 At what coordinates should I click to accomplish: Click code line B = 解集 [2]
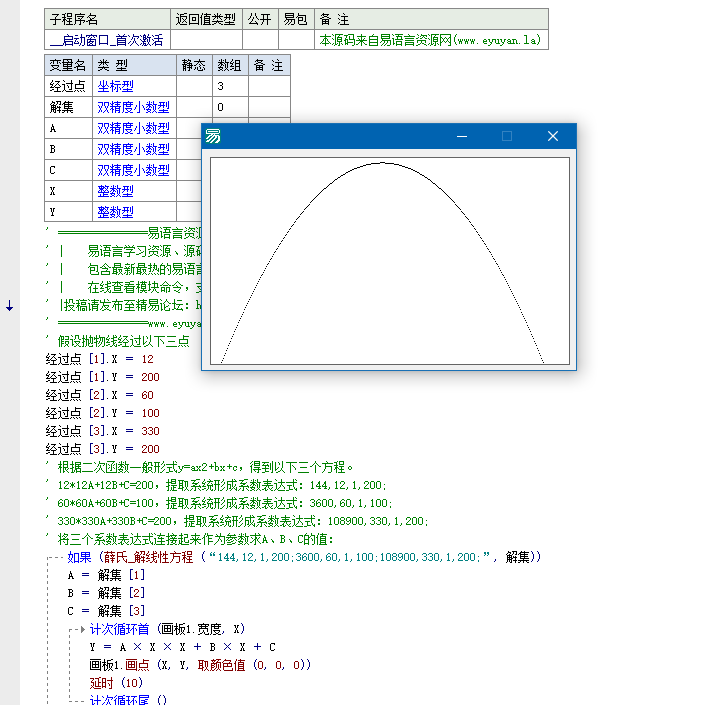106,593
